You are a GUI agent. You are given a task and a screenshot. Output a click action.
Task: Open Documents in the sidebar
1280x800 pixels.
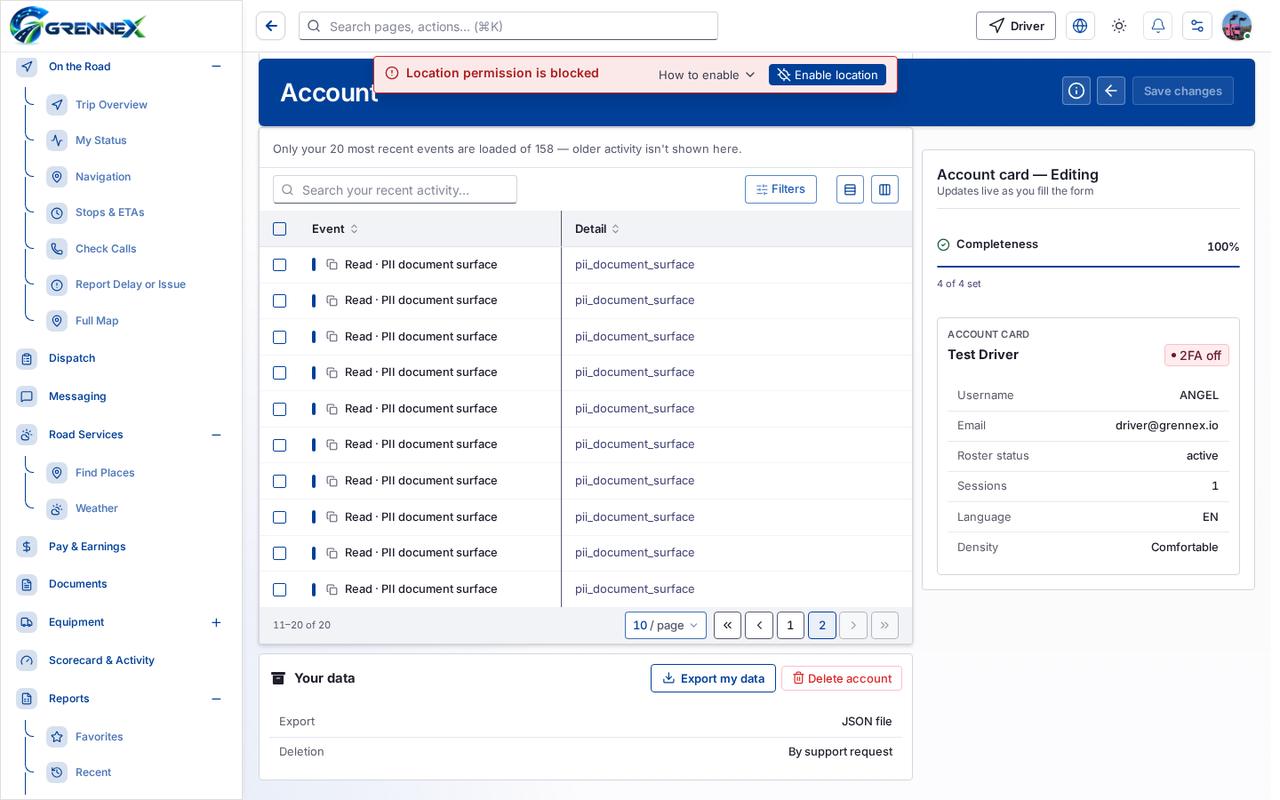pos(78,584)
